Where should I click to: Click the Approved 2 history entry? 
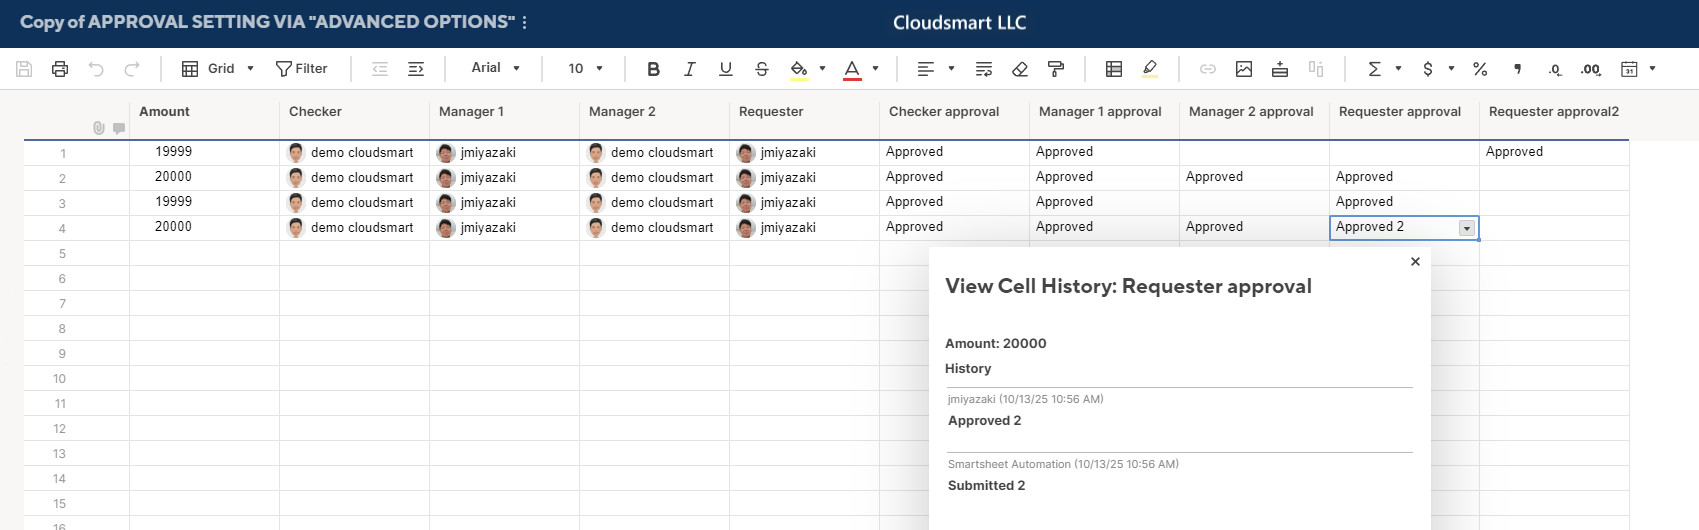[984, 421]
